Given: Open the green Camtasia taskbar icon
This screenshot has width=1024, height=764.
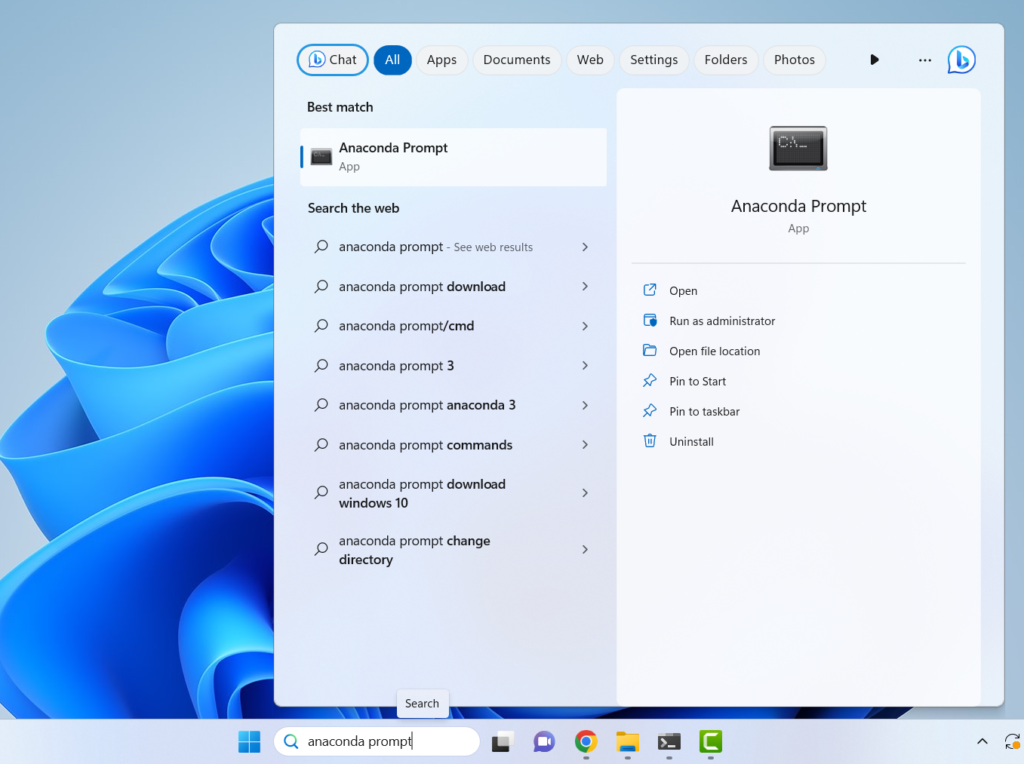Looking at the screenshot, I should 711,741.
